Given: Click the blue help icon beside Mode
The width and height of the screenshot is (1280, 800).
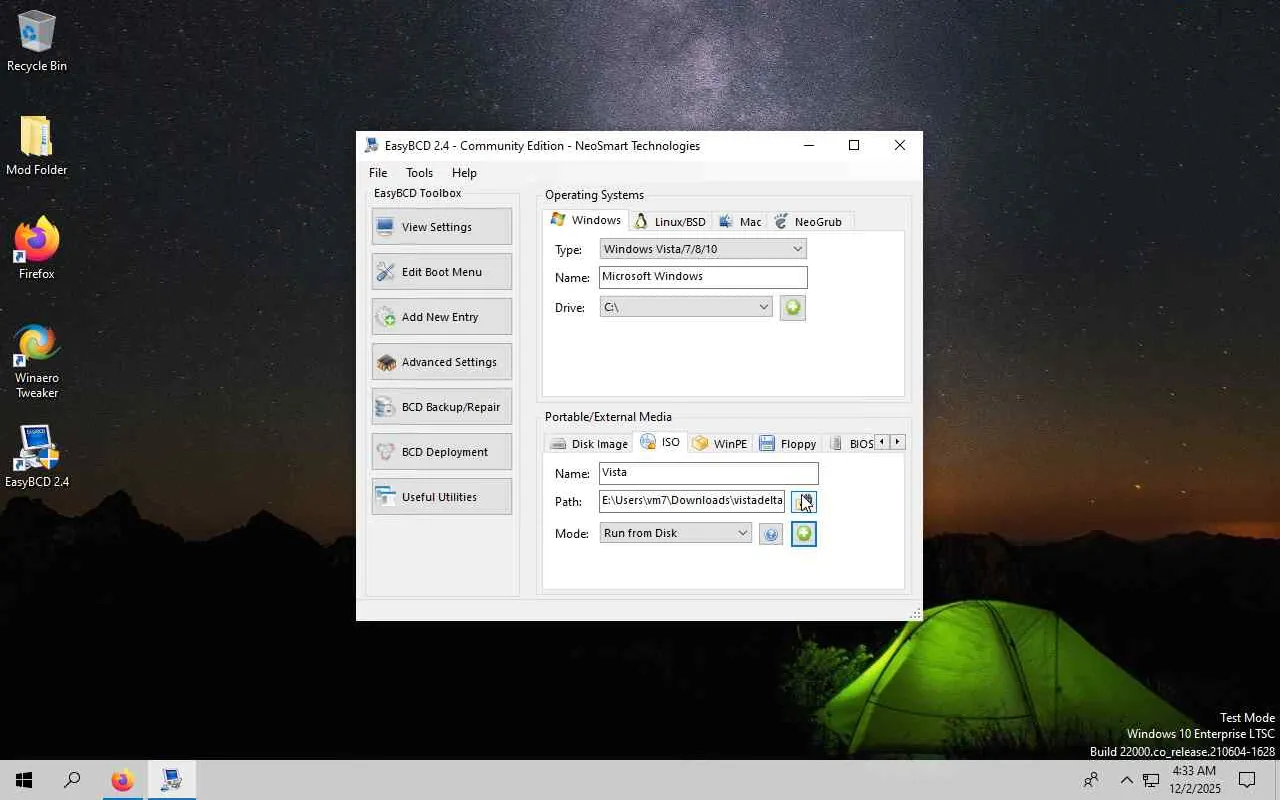Looking at the screenshot, I should (x=771, y=535).
